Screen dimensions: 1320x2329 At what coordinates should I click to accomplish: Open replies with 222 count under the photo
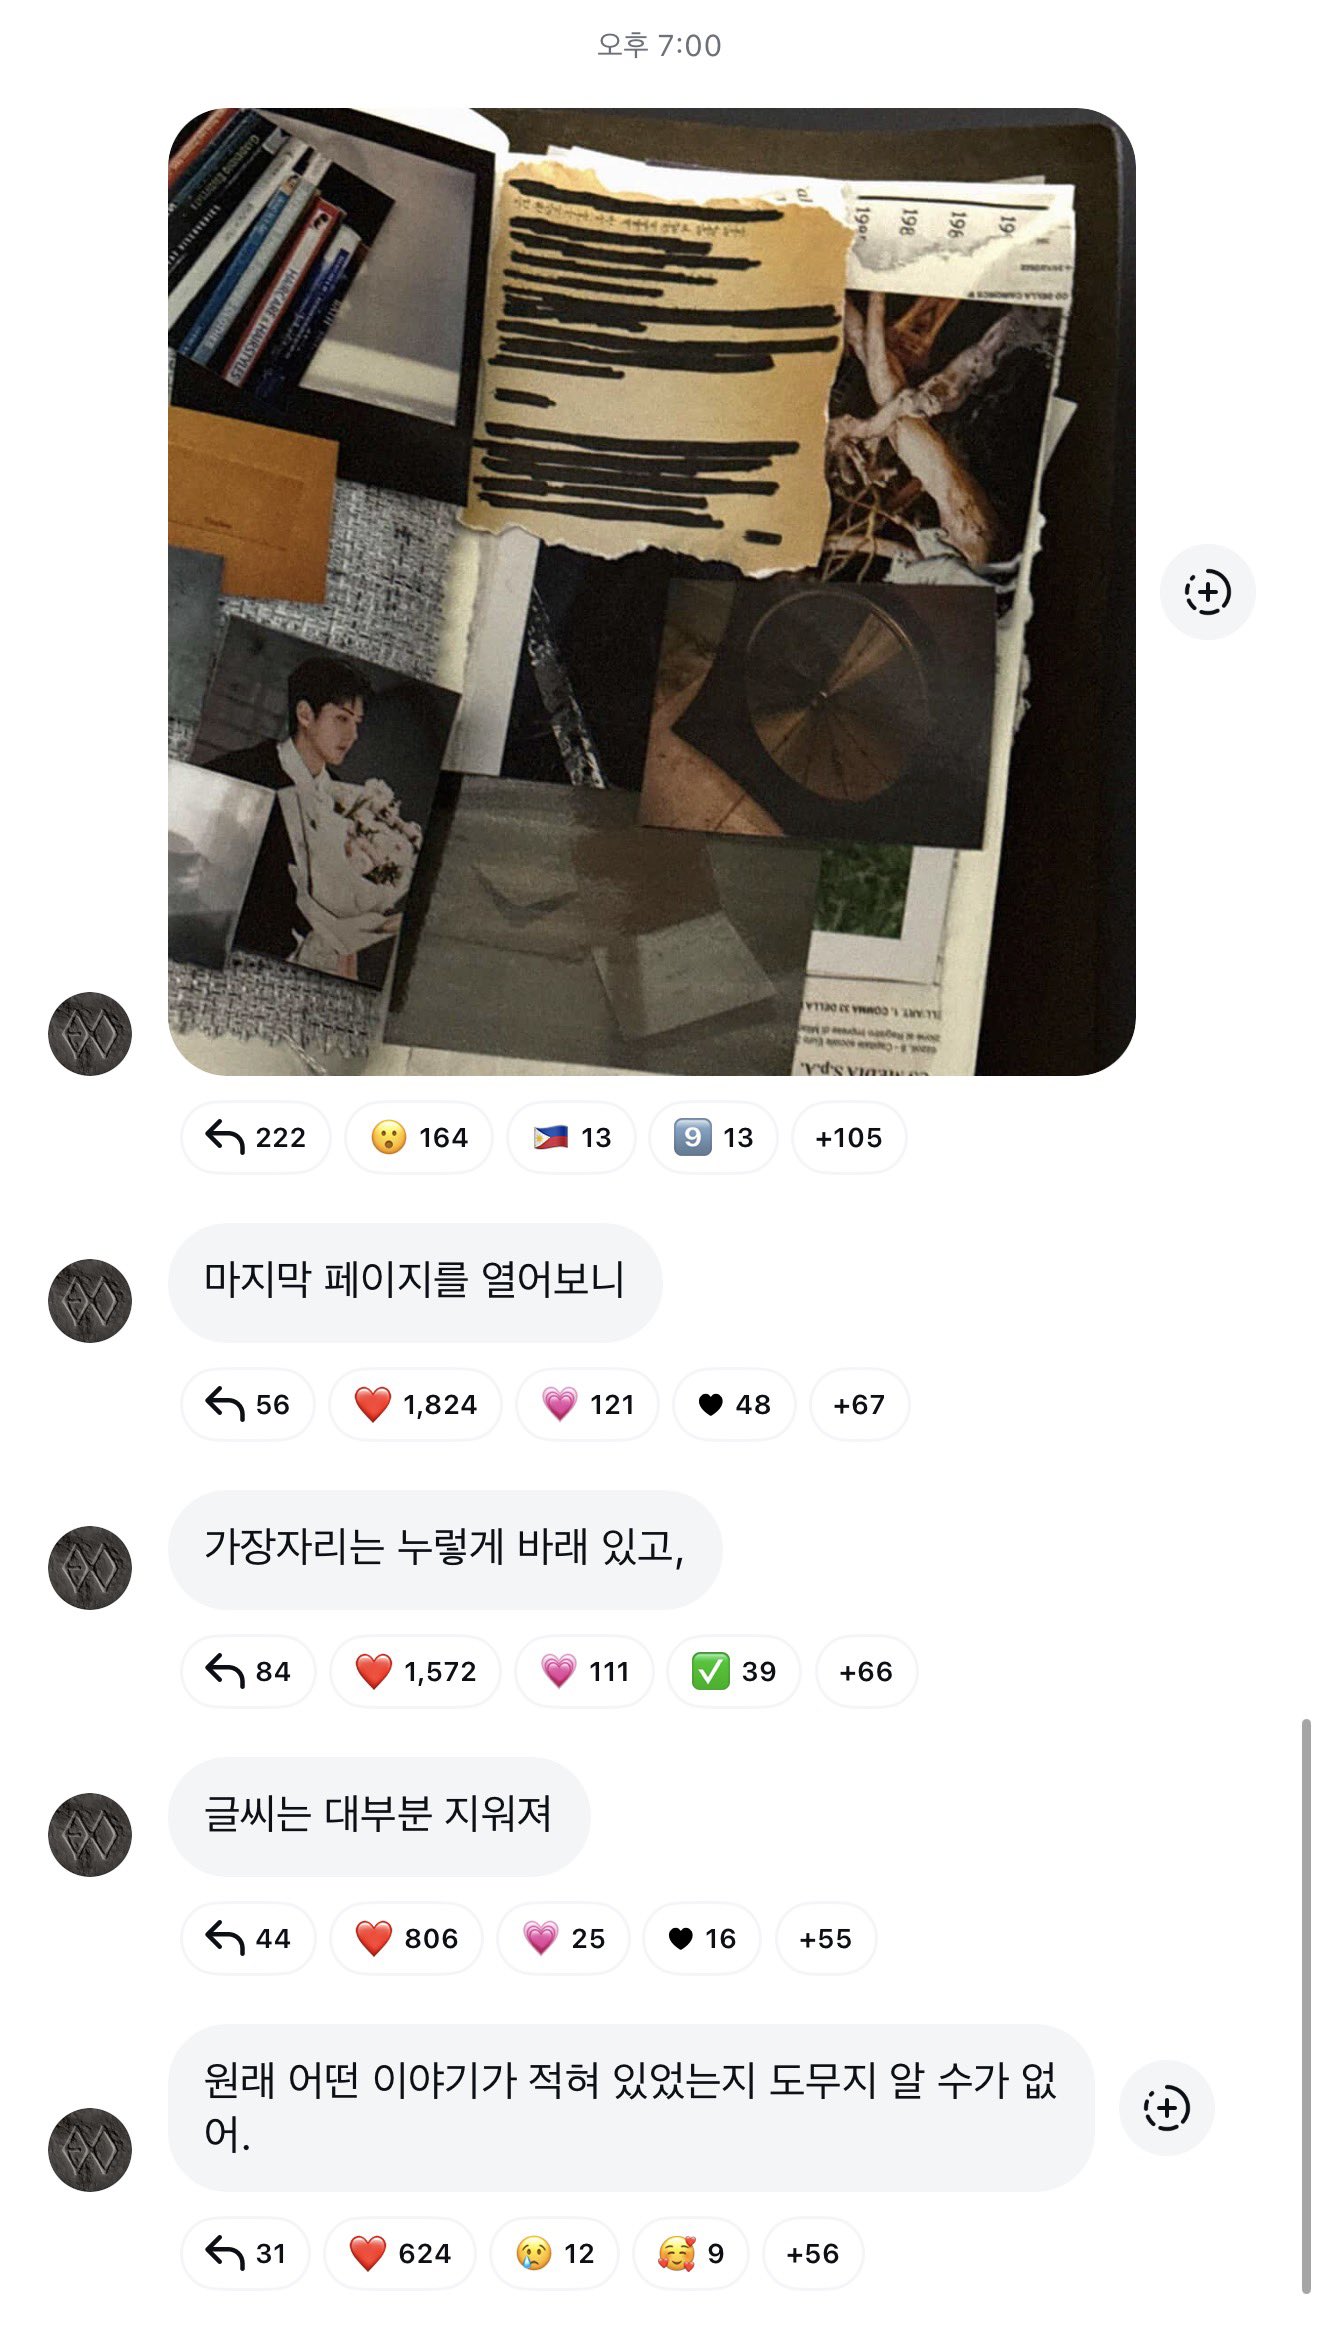point(256,1137)
